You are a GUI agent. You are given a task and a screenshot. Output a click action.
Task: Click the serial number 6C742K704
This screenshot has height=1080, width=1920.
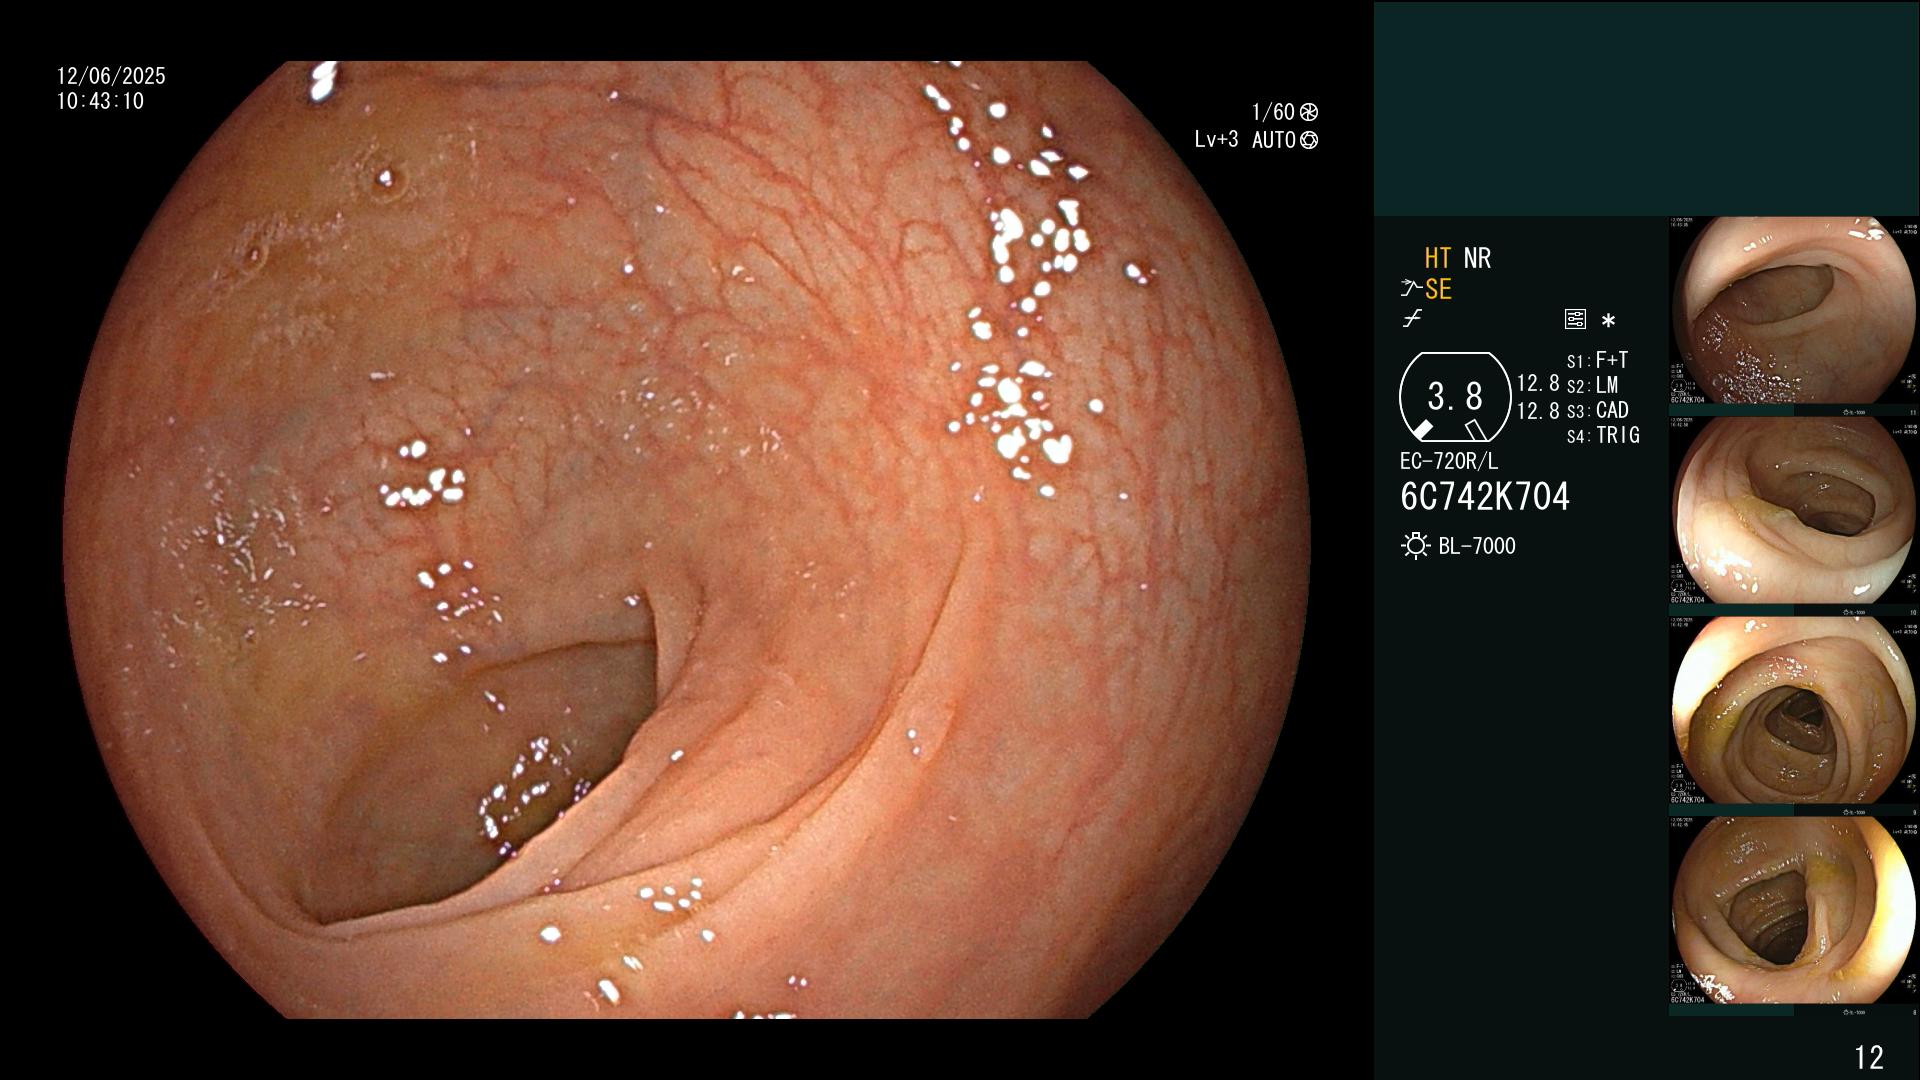click(x=1485, y=497)
